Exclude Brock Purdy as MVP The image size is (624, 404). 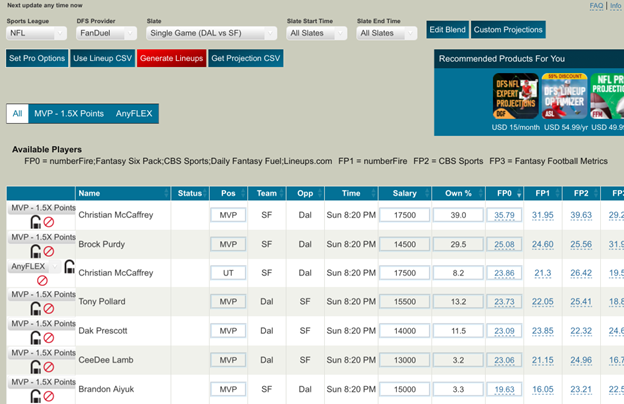click(49, 251)
